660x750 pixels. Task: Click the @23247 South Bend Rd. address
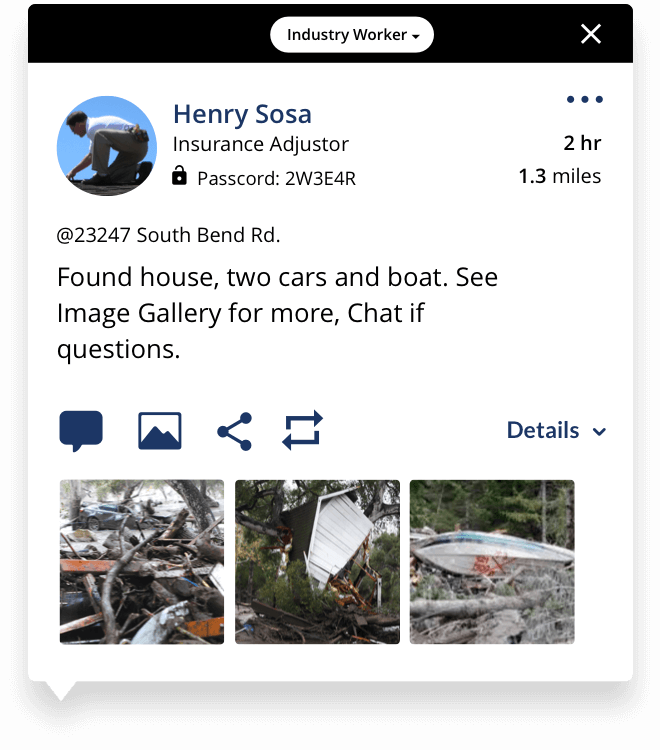pos(168,235)
